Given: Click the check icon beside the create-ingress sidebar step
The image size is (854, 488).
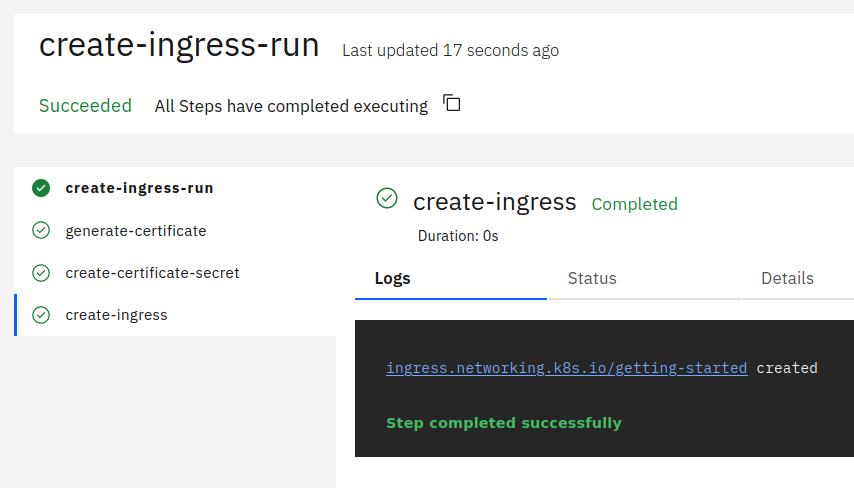Looking at the screenshot, I should (x=41, y=315).
